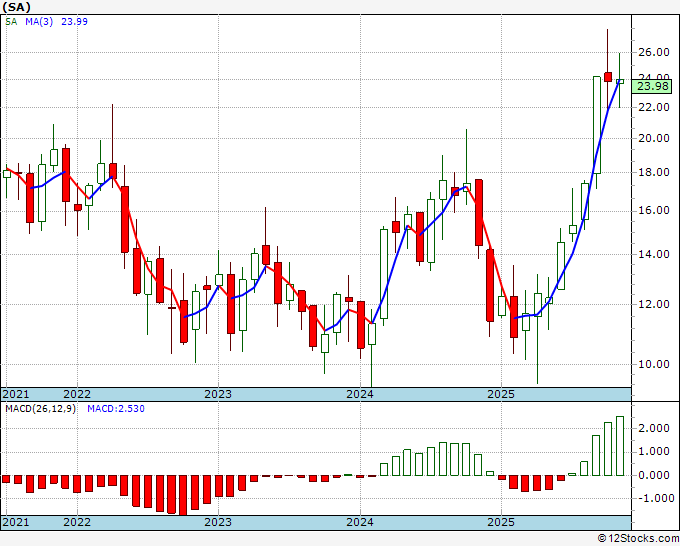Click the green 23.98 current price tag
The image size is (680, 546).
click(653, 86)
